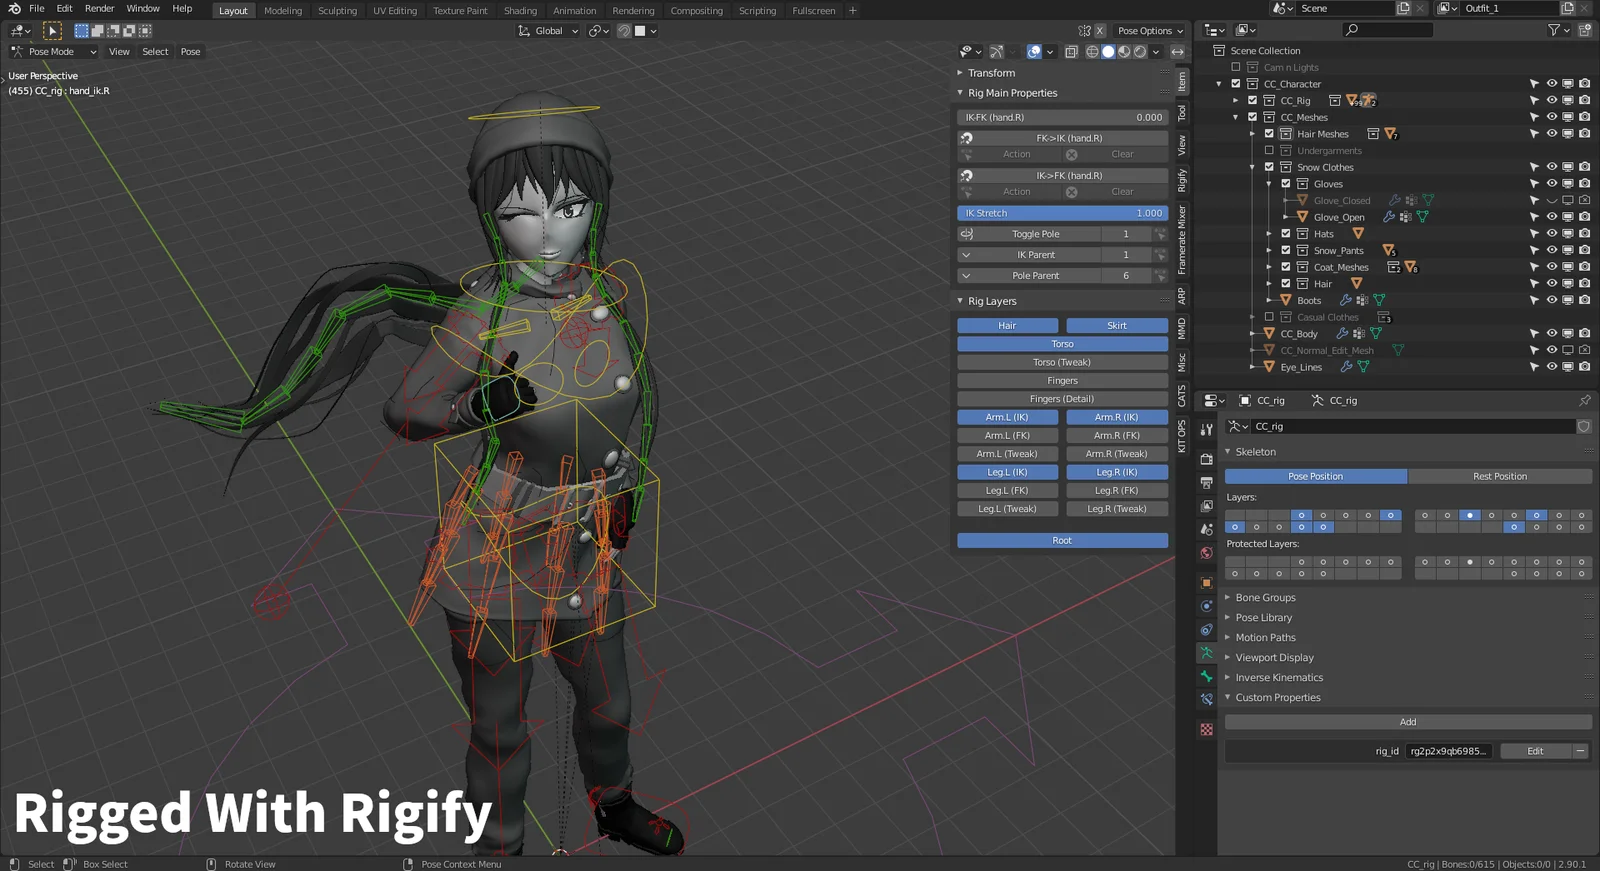Enable the Undergarments collection checkbox
1600x871 pixels.
(x=1269, y=151)
